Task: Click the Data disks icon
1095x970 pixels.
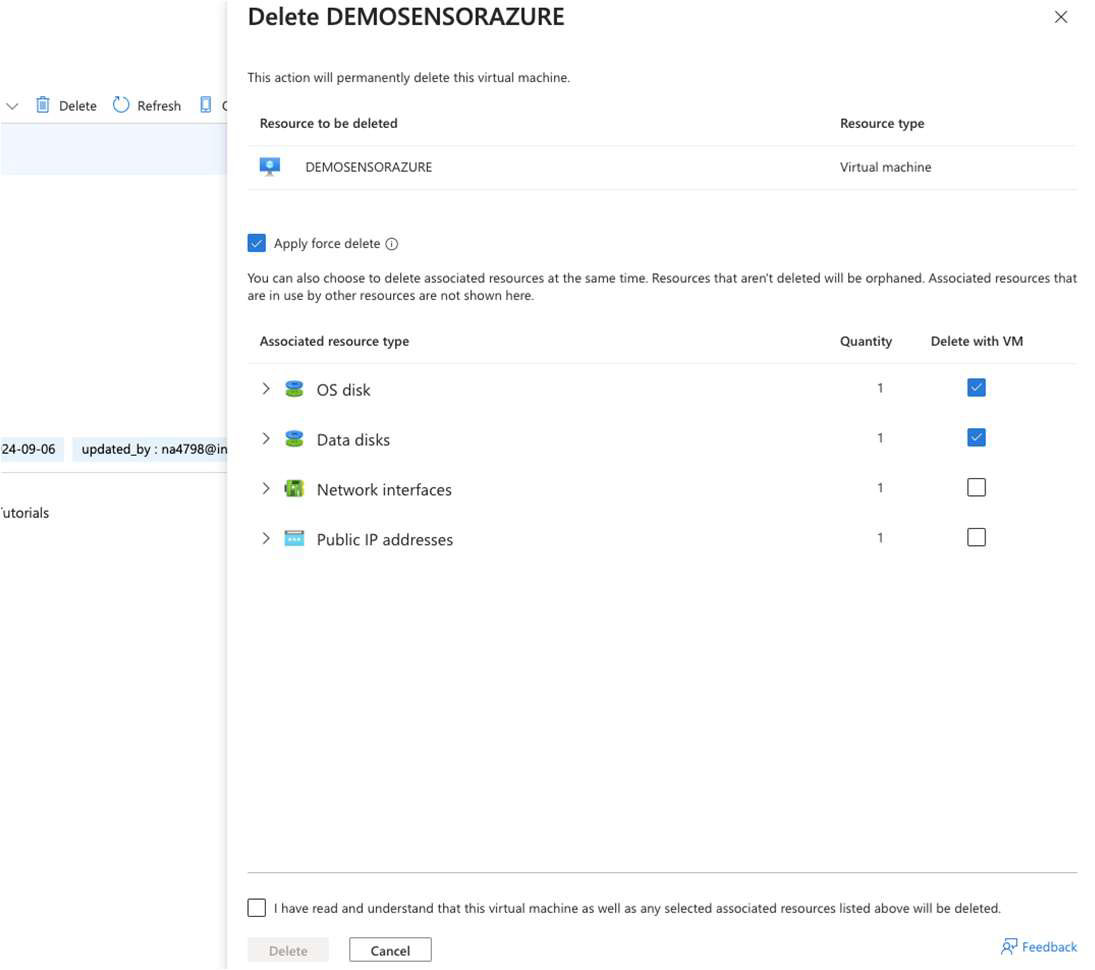Action: pos(294,438)
